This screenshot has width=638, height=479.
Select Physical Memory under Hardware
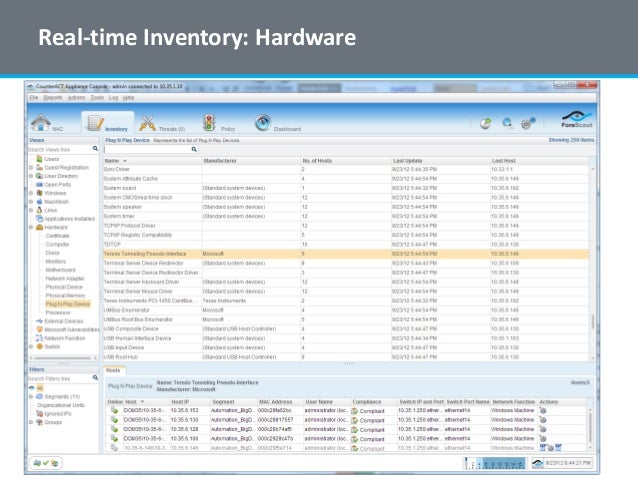65,296
